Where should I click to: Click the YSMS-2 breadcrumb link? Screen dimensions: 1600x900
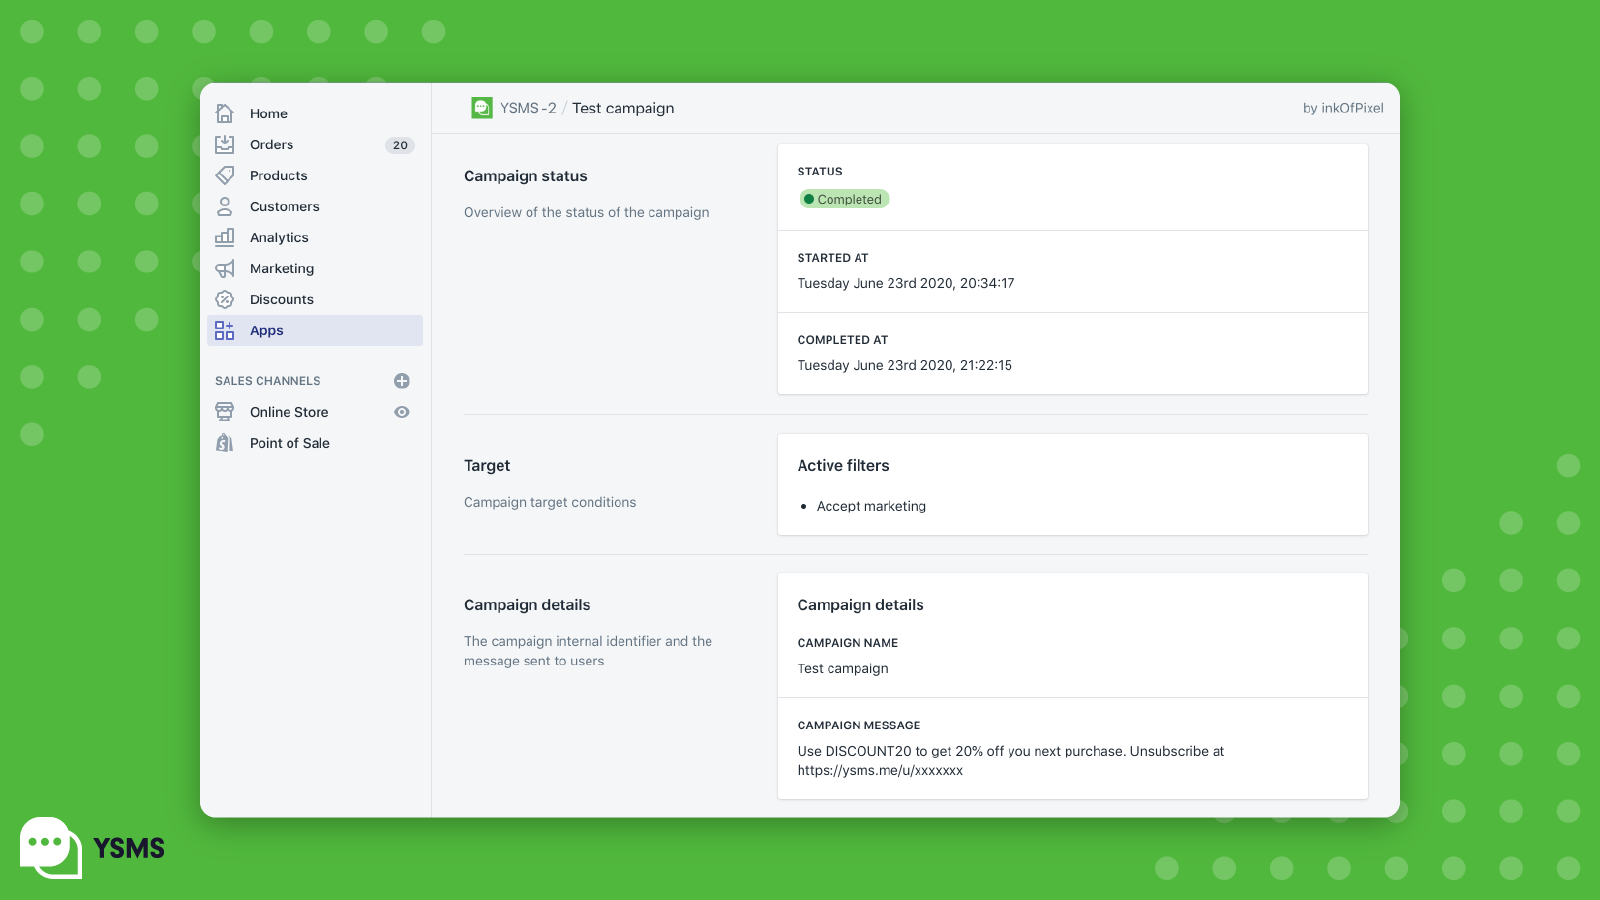(x=528, y=108)
